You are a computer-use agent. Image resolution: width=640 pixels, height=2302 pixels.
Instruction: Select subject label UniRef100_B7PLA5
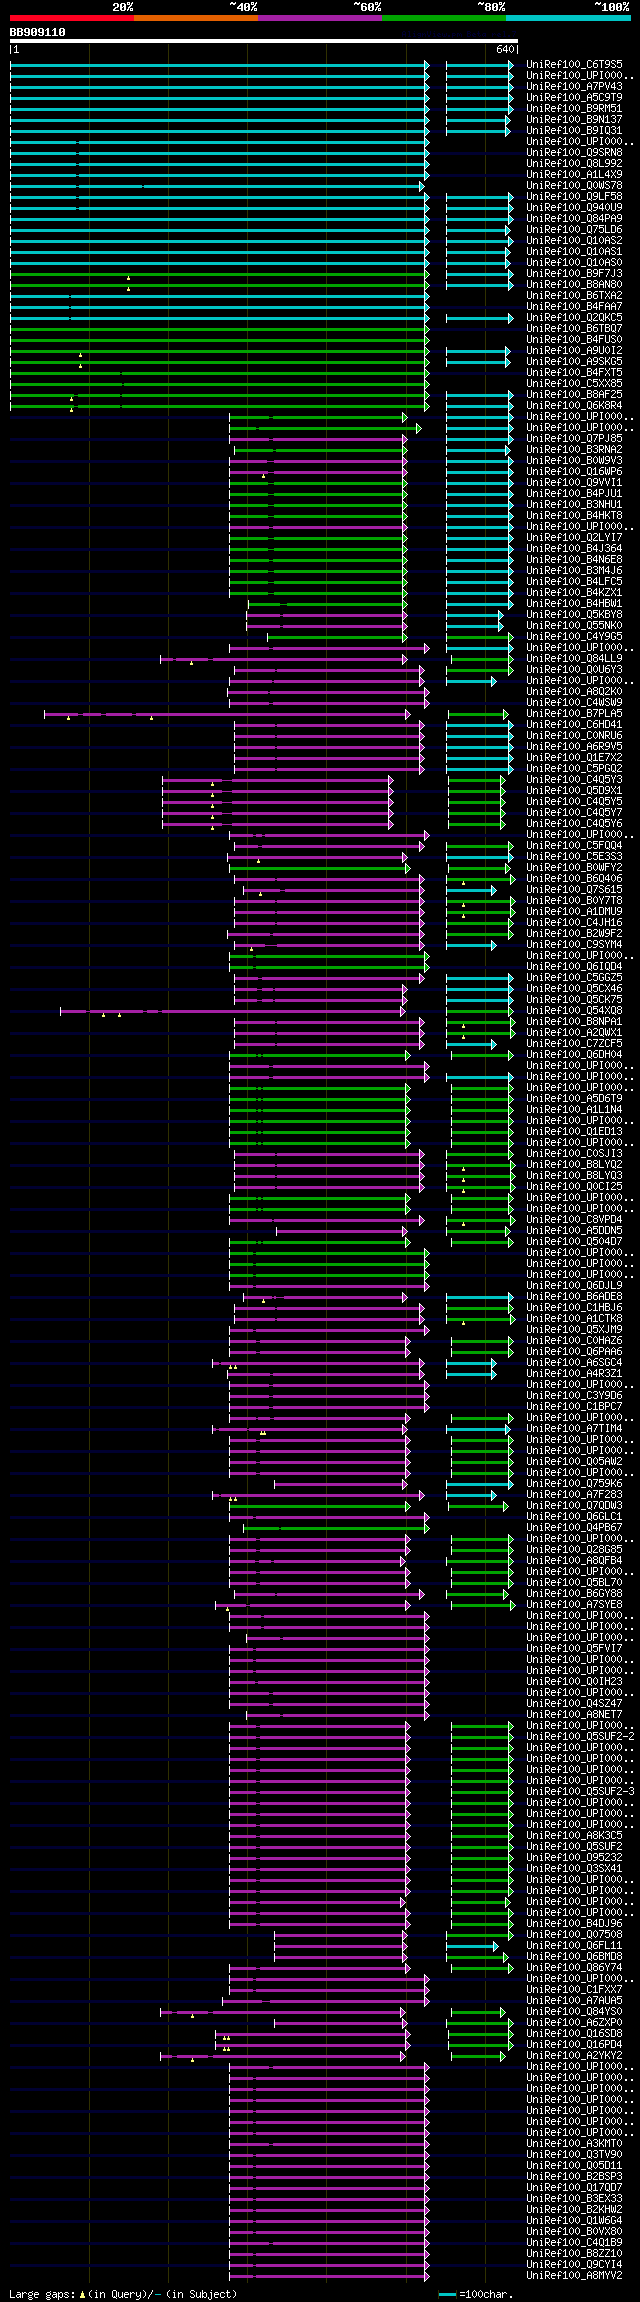[x=574, y=713]
